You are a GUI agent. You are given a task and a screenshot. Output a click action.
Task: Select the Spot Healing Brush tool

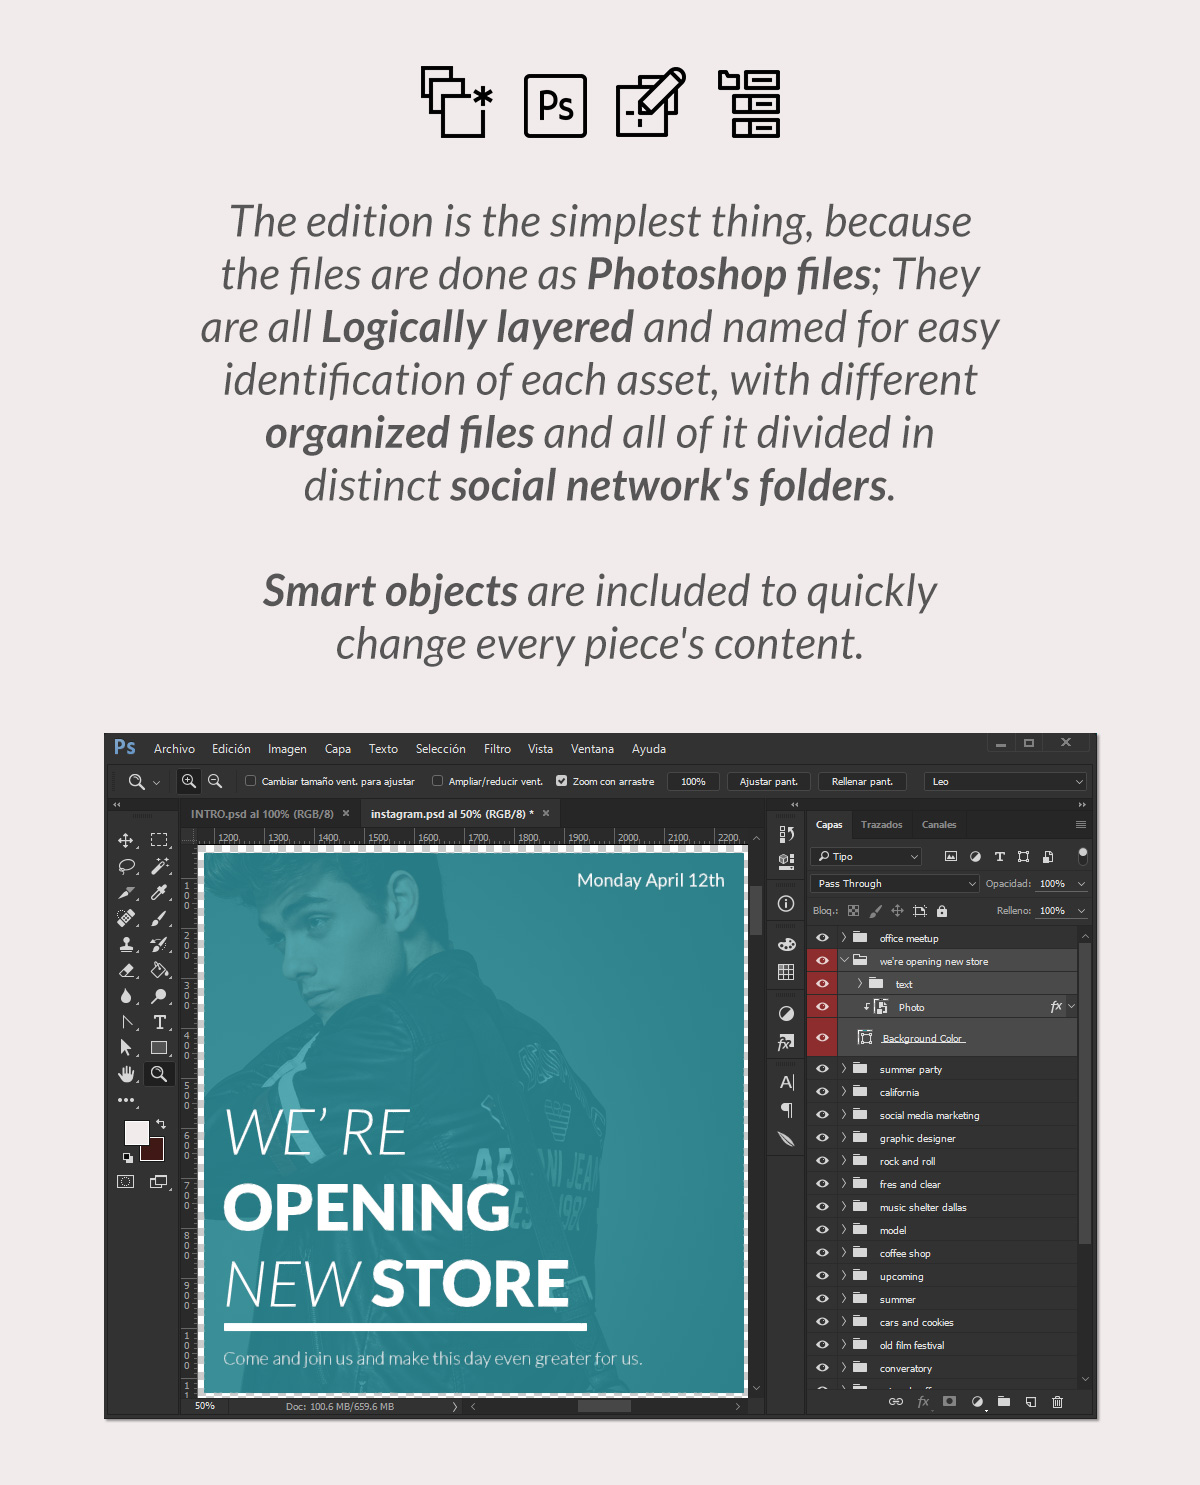(x=126, y=918)
